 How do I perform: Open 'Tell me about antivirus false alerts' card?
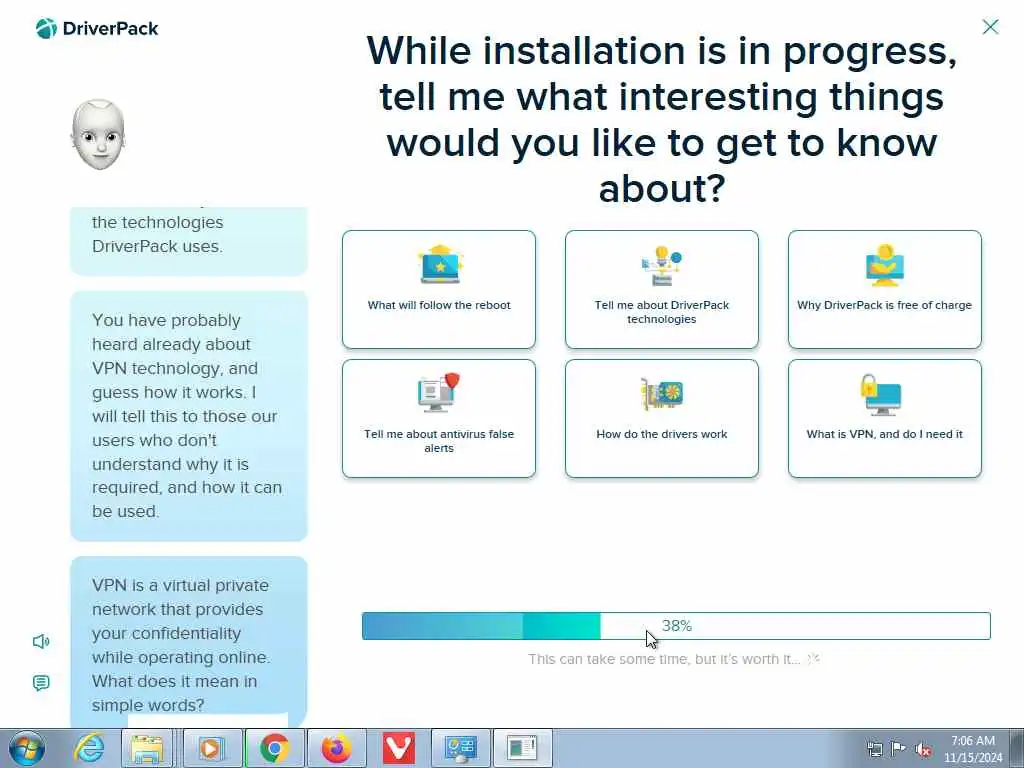pos(439,419)
